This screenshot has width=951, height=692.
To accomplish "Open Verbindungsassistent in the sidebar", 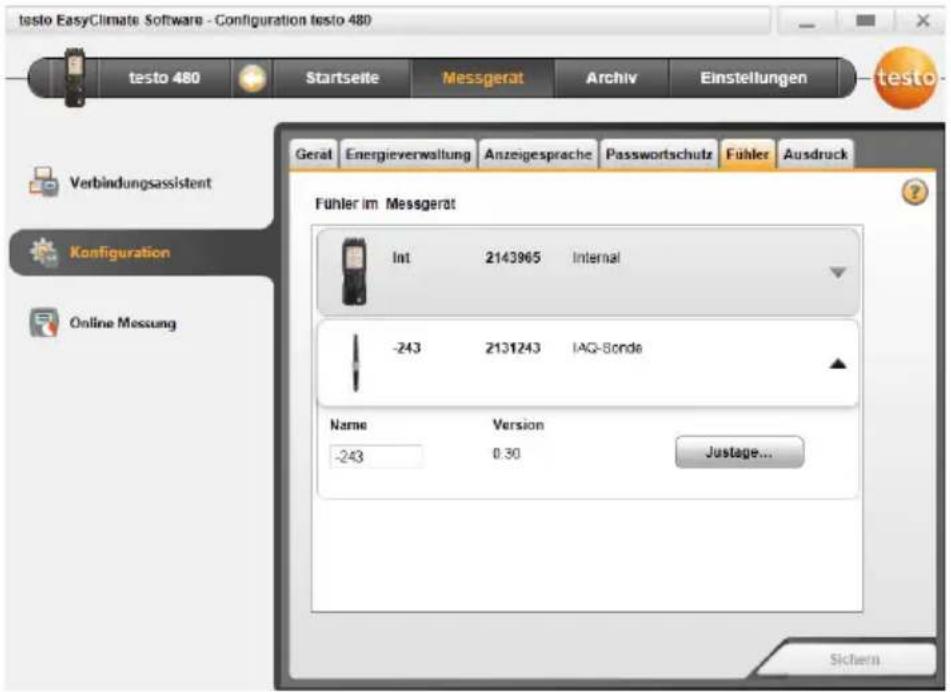I will pyautogui.click(x=140, y=183).
